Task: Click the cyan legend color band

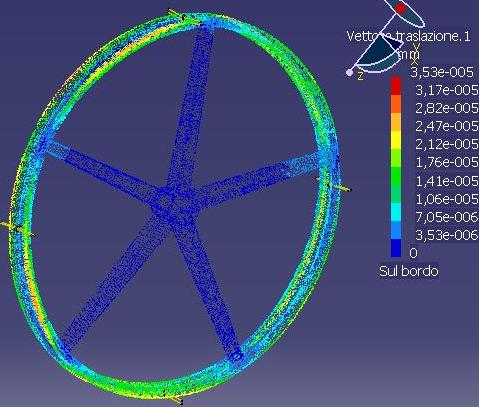Action: click(396, 212)
